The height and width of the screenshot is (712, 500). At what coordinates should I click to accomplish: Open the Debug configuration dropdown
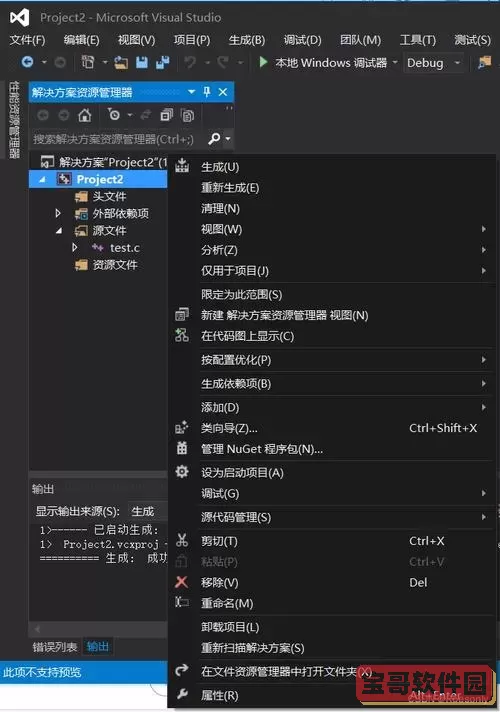457,63
